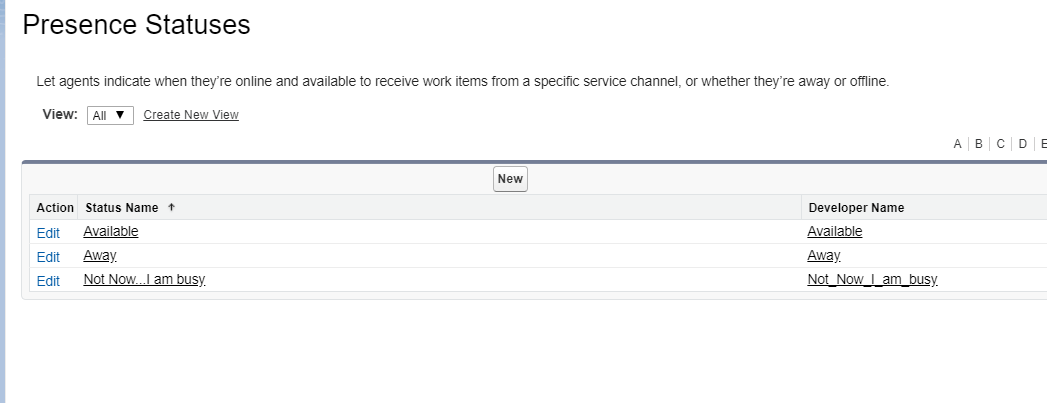Filter list by letter B
The height and width of the screenshot is (403, 1047).
979,144
